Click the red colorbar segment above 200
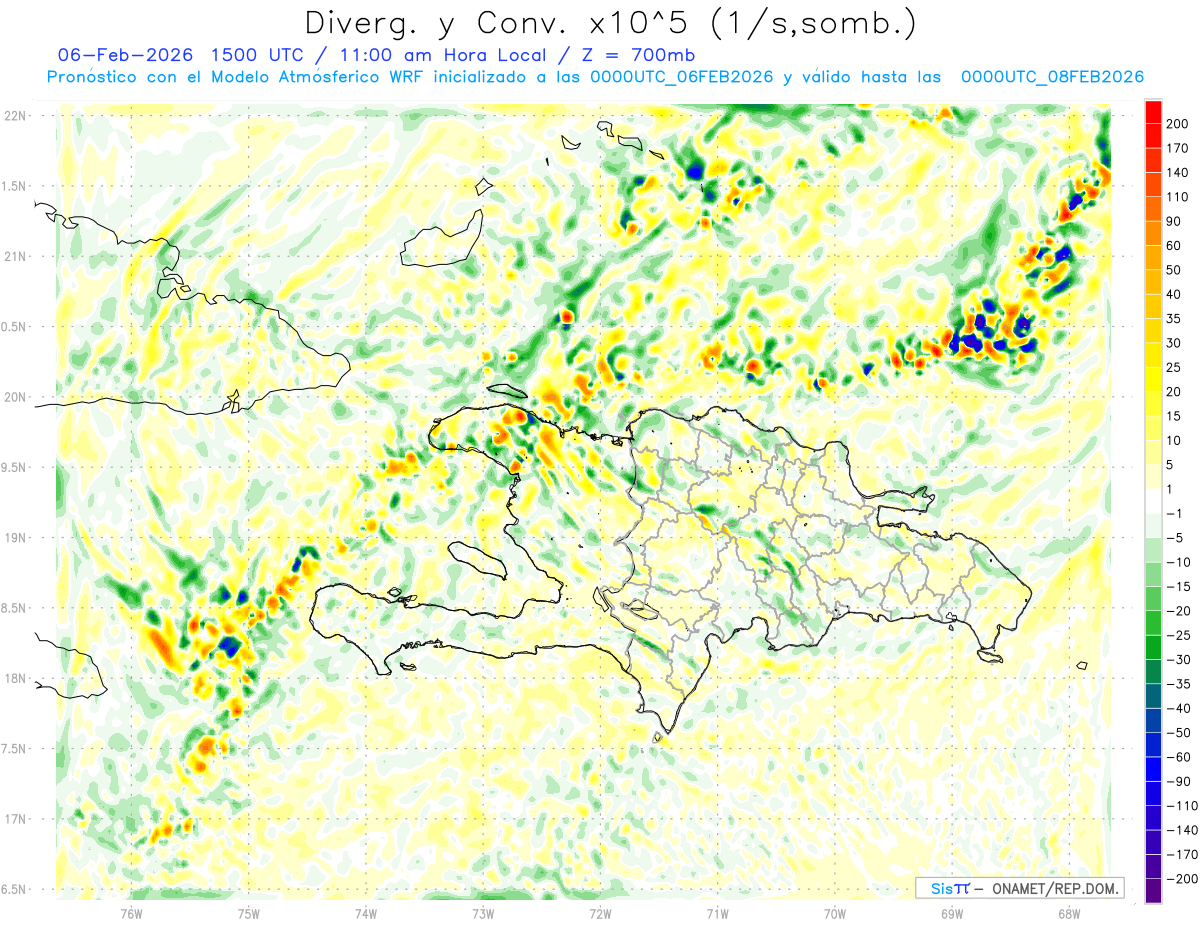The image size is (1200, 927). tap(1153, 111)
